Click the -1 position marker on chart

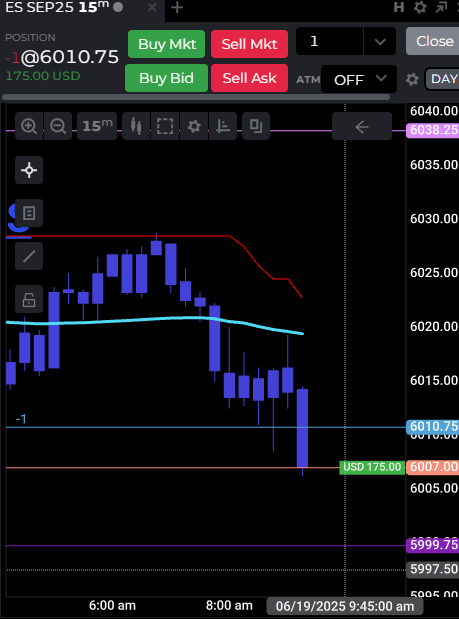pyautogui.click(x=21, y=419)
